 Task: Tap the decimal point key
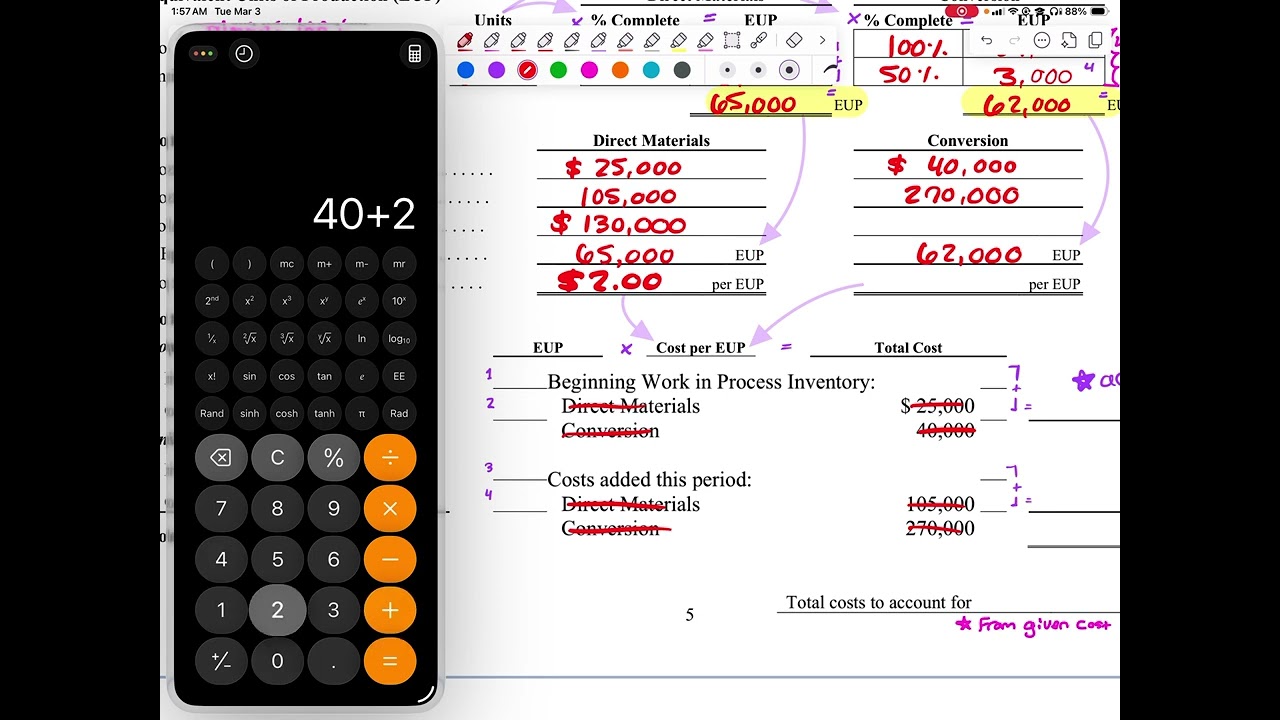[x=334, y=661]
